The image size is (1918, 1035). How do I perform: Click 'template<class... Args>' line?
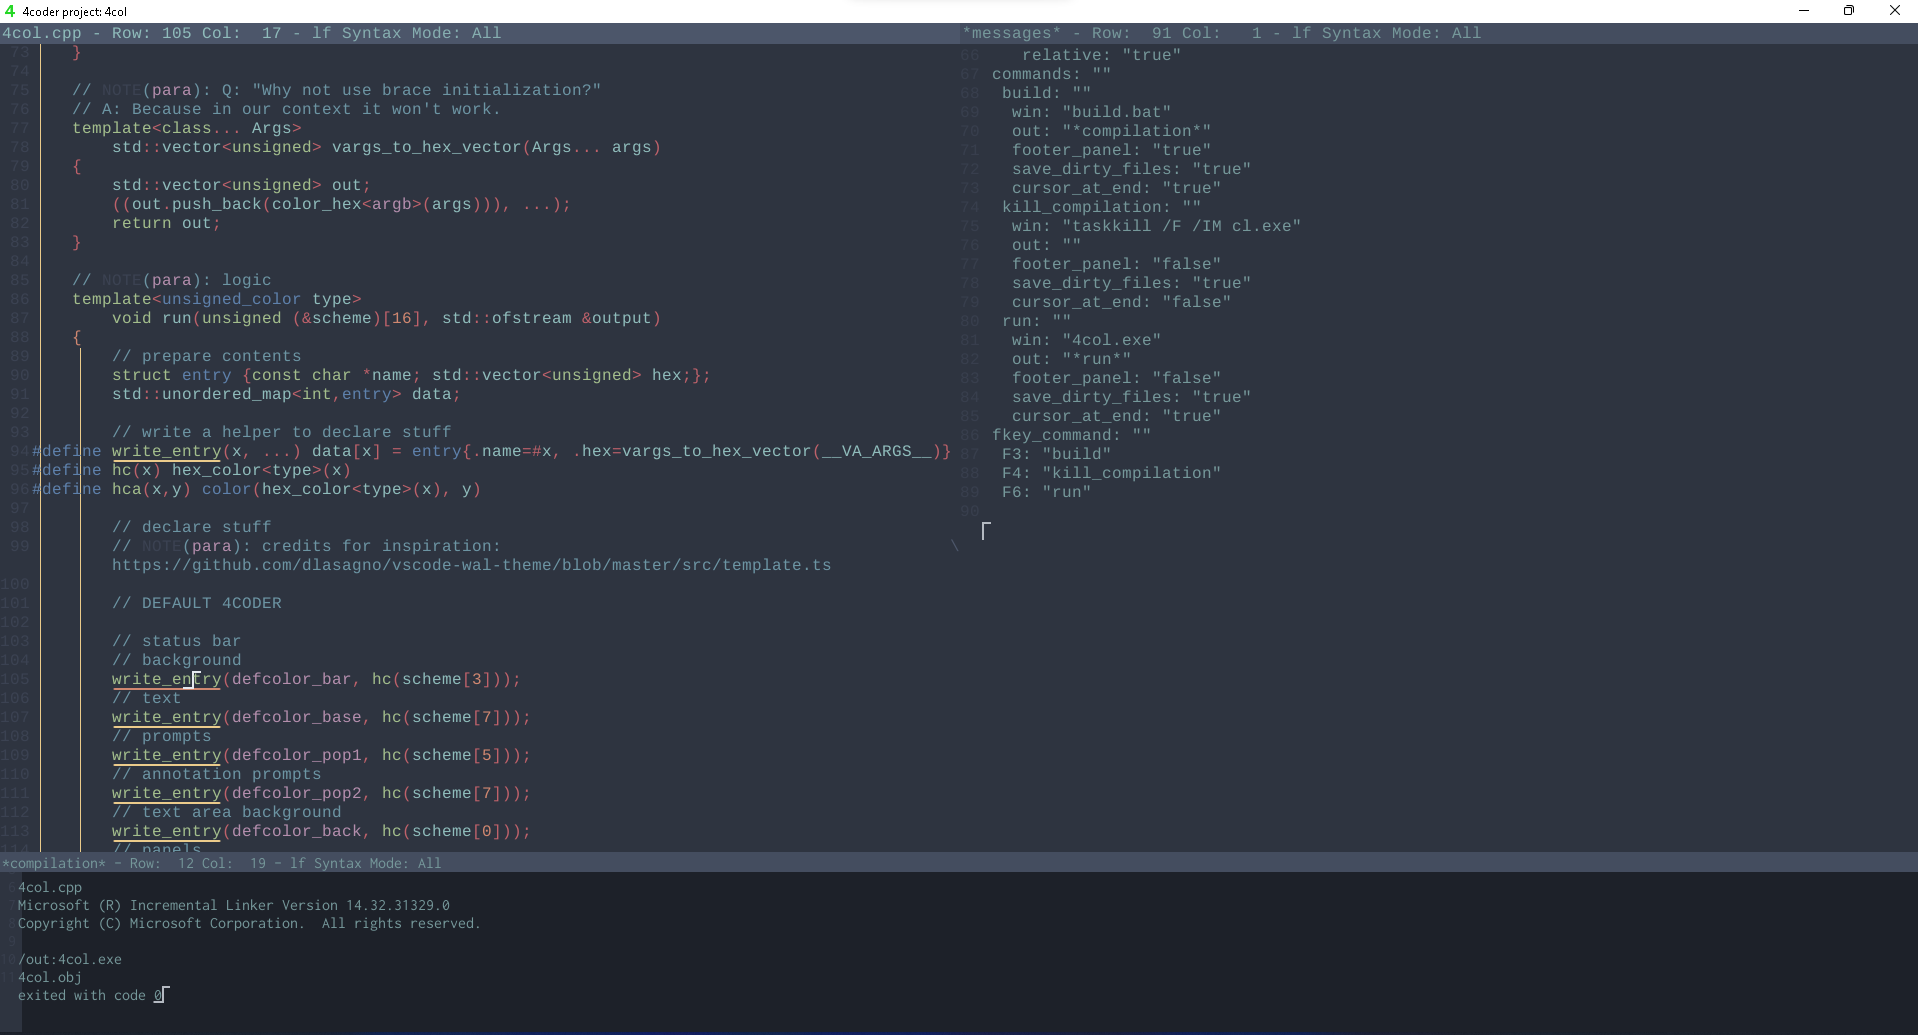click(x=187, y=128)
